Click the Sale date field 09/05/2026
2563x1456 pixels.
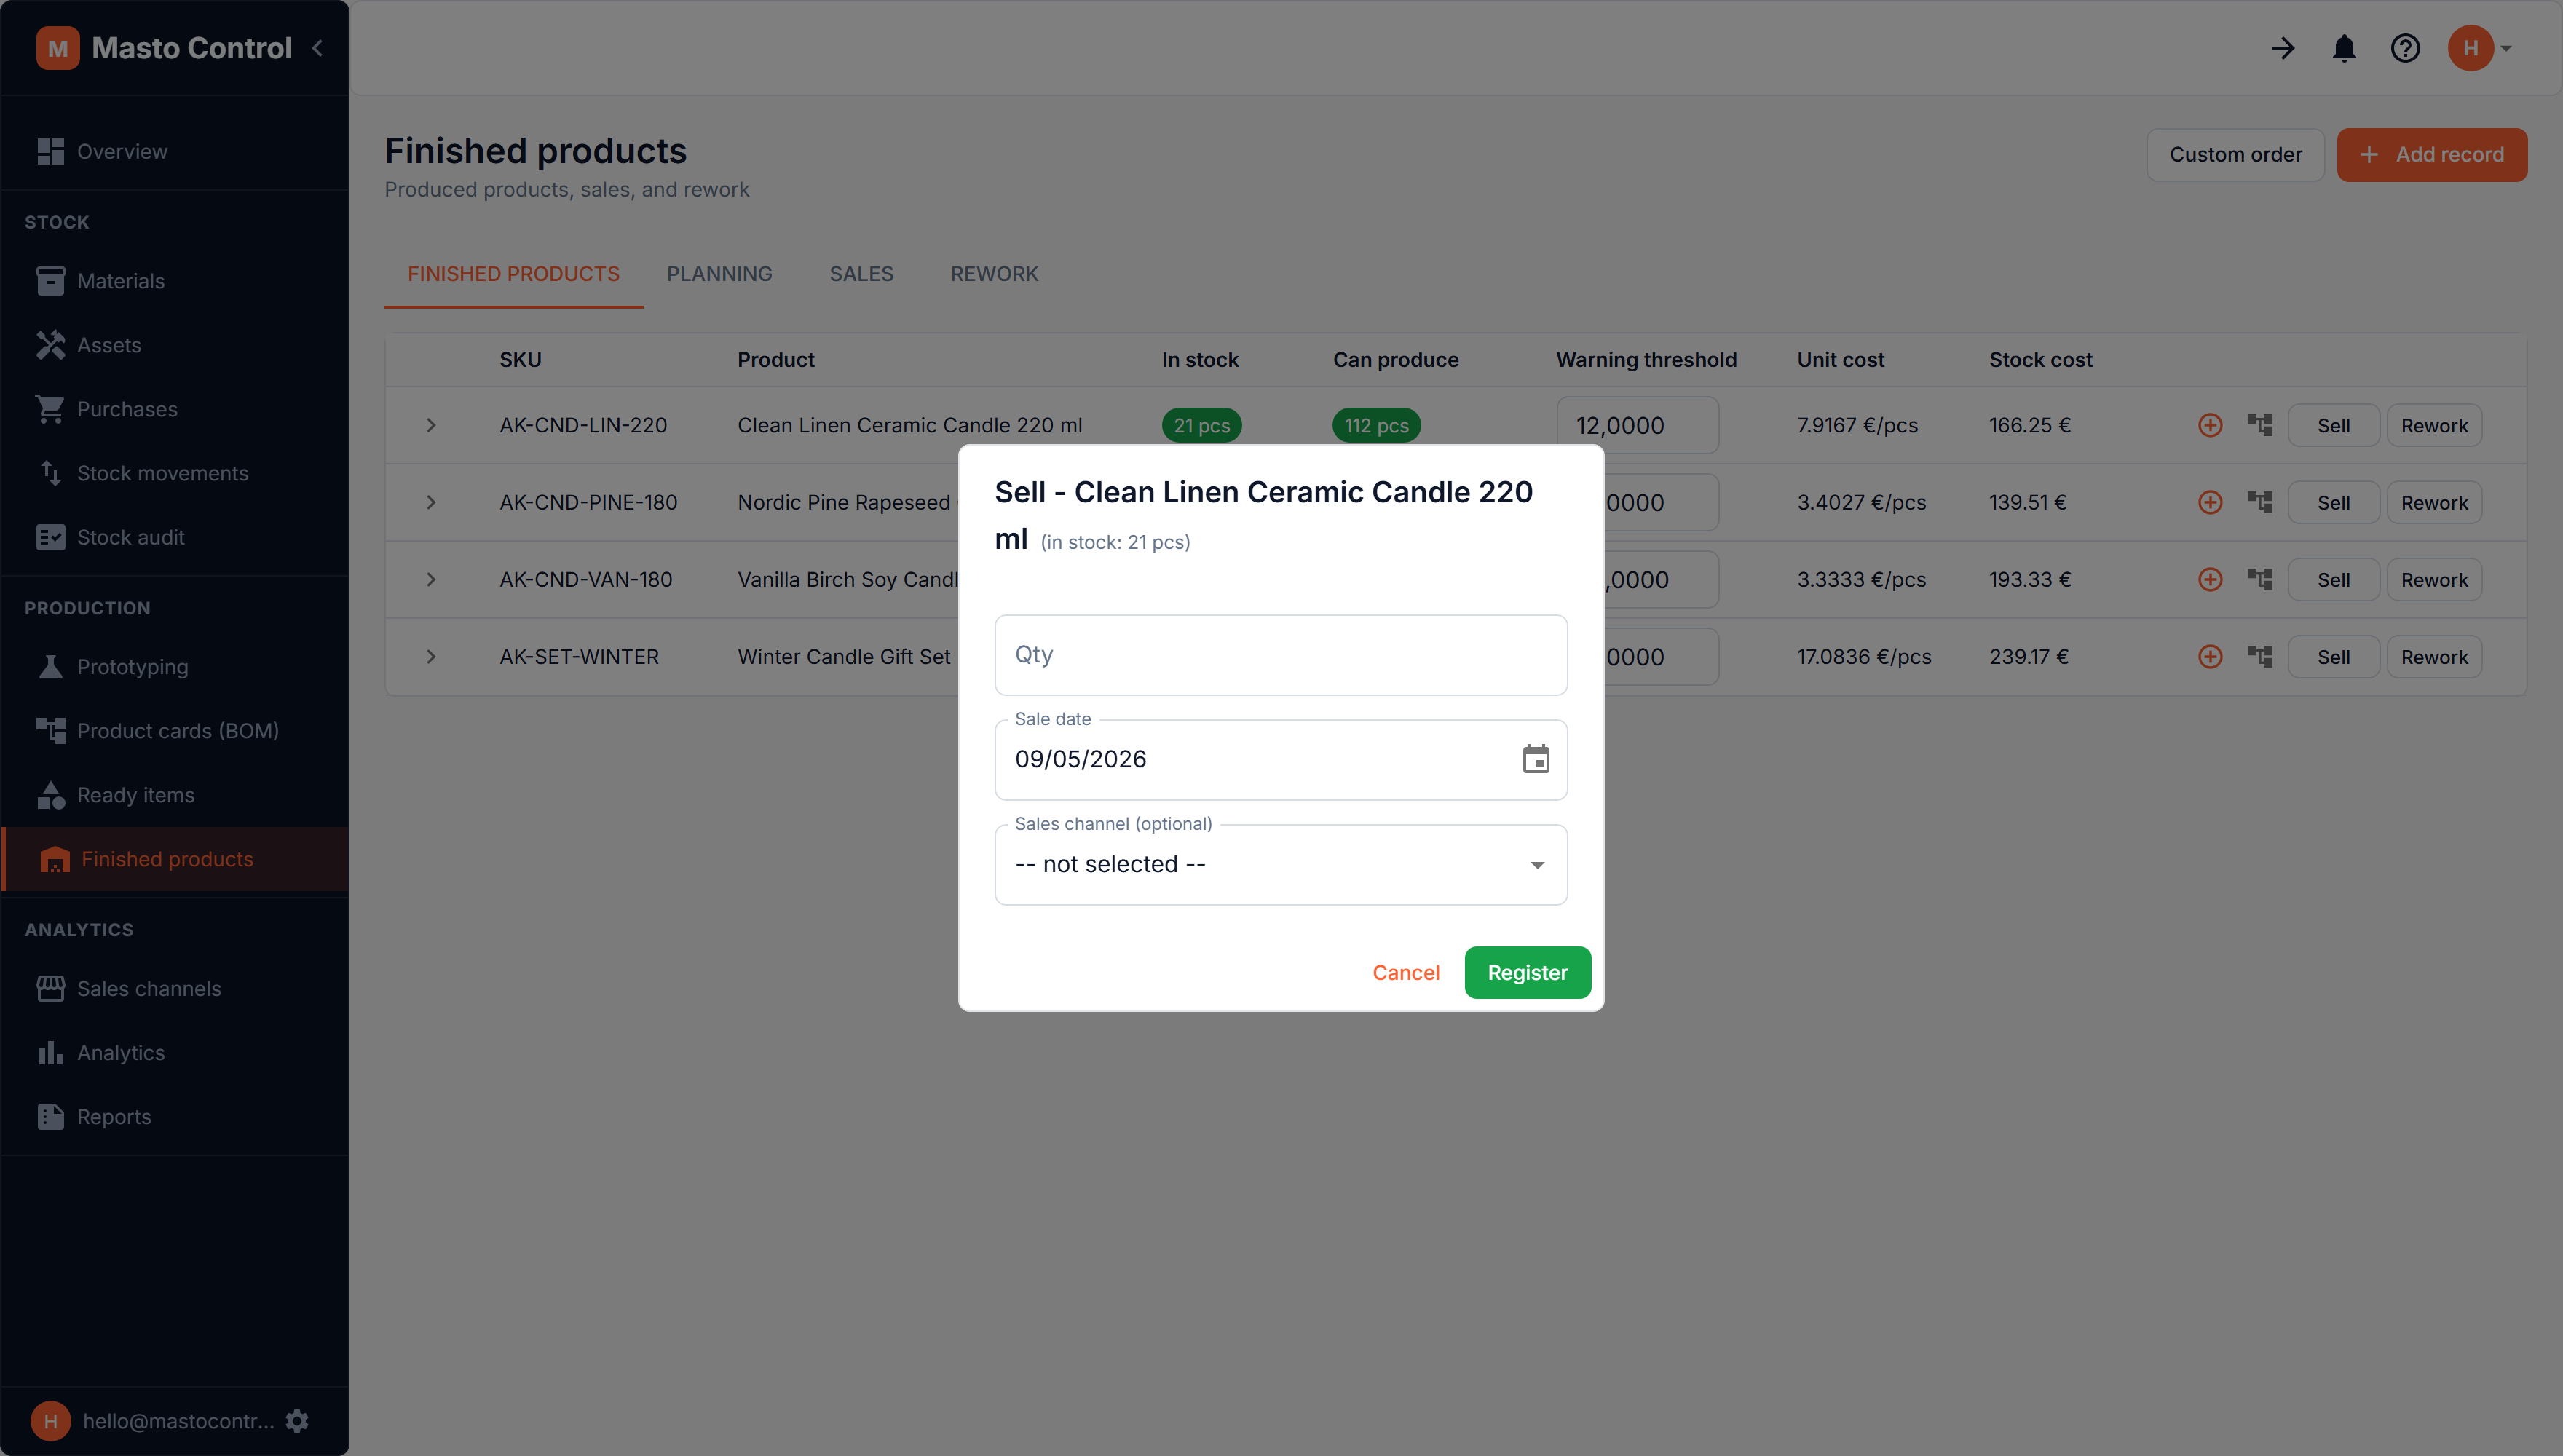click(1281, 760)
